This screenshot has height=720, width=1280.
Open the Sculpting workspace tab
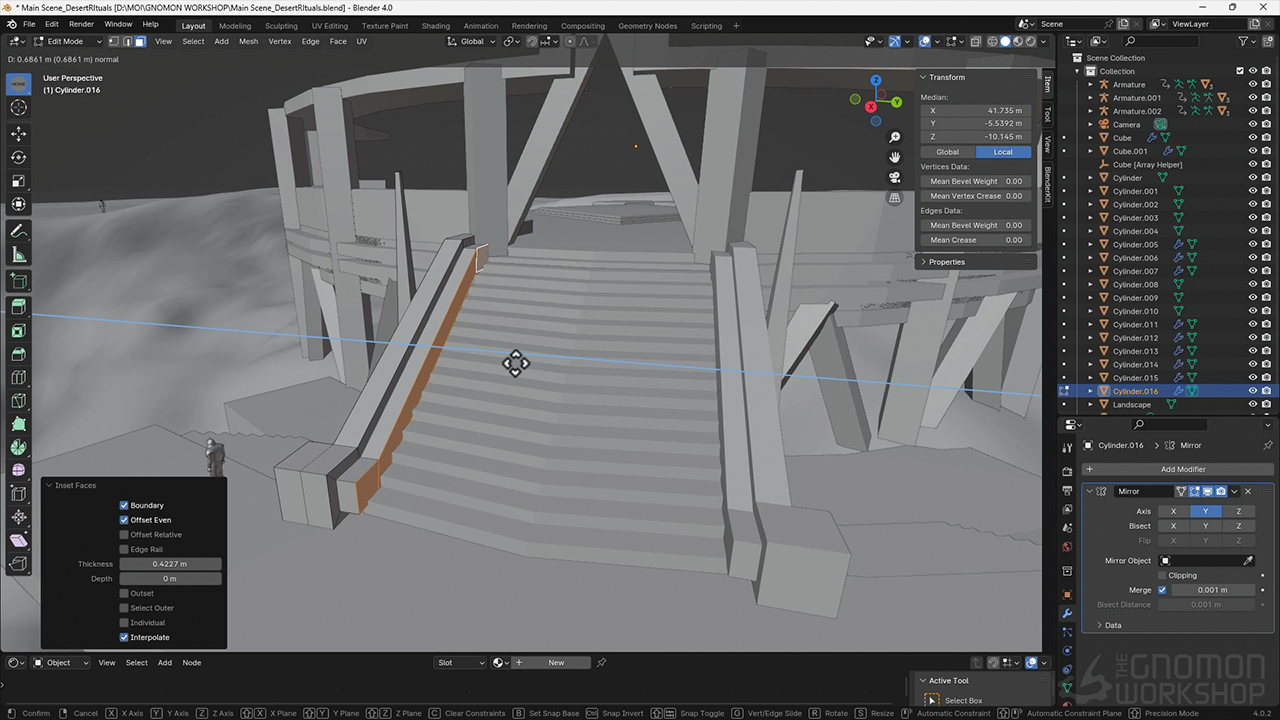point(281,26)
